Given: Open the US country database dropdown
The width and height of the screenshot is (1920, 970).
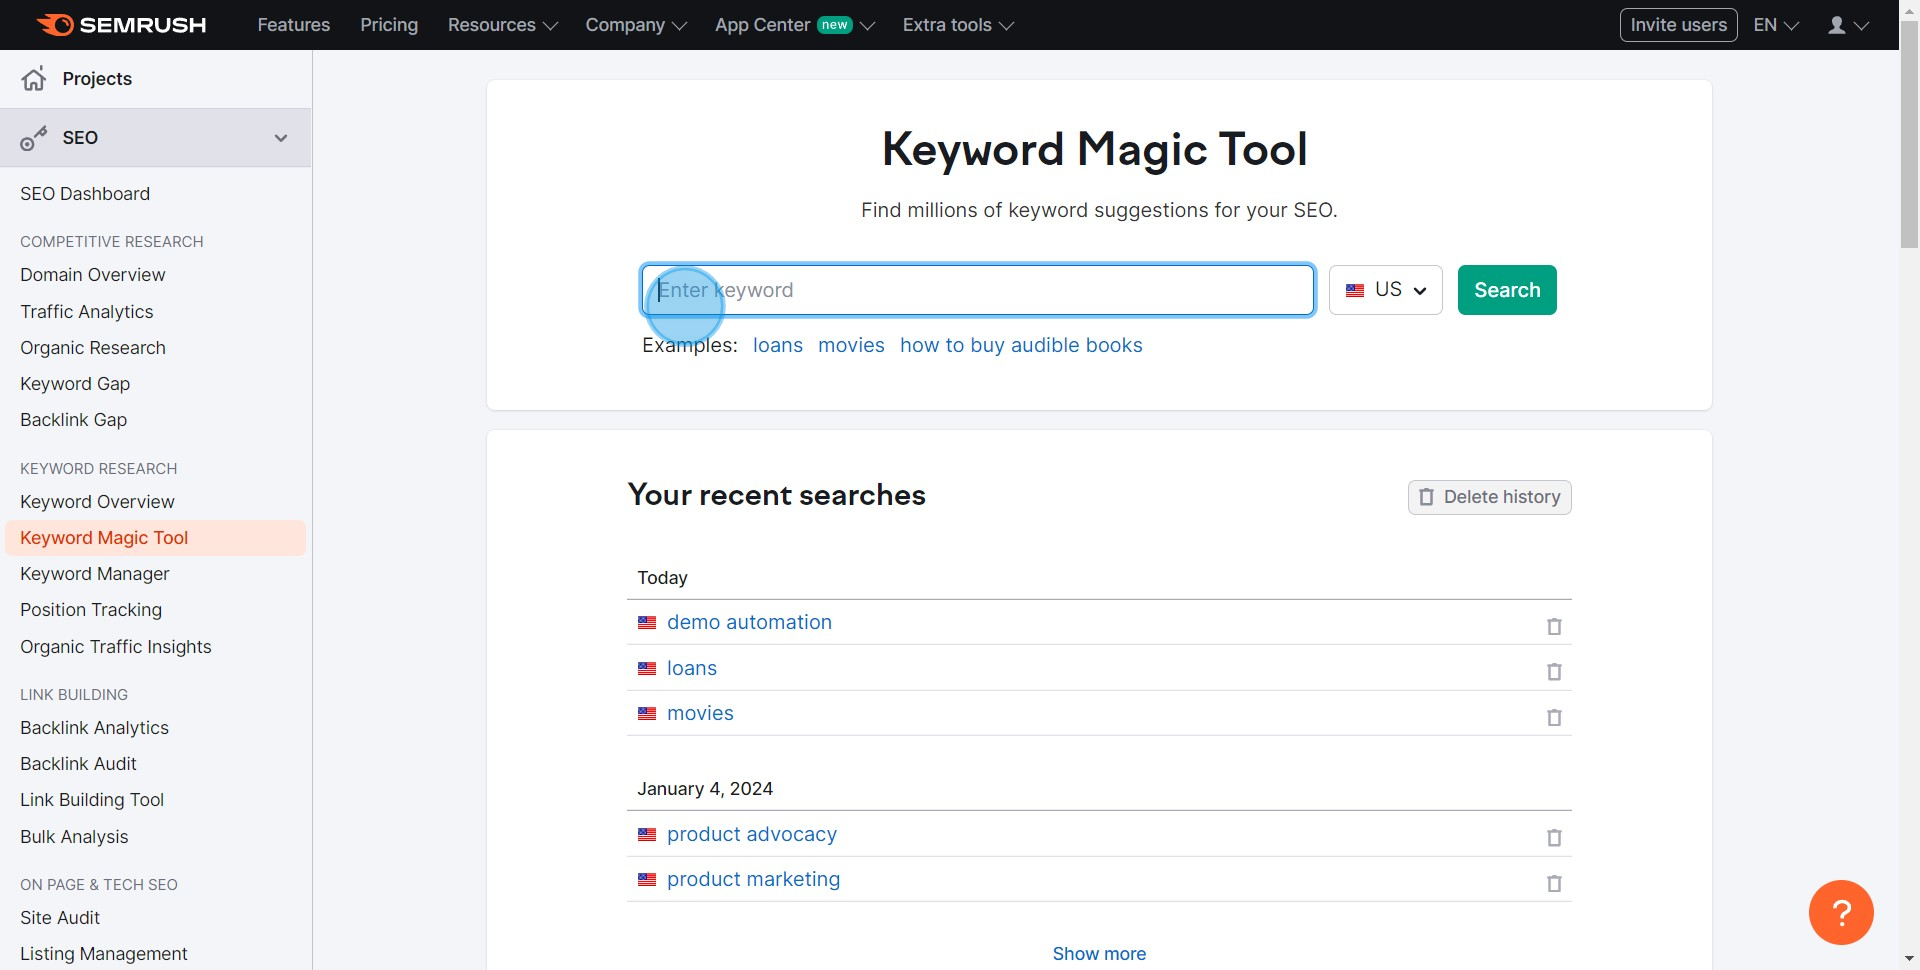Looking at the screenshot, I should 1386,290.
